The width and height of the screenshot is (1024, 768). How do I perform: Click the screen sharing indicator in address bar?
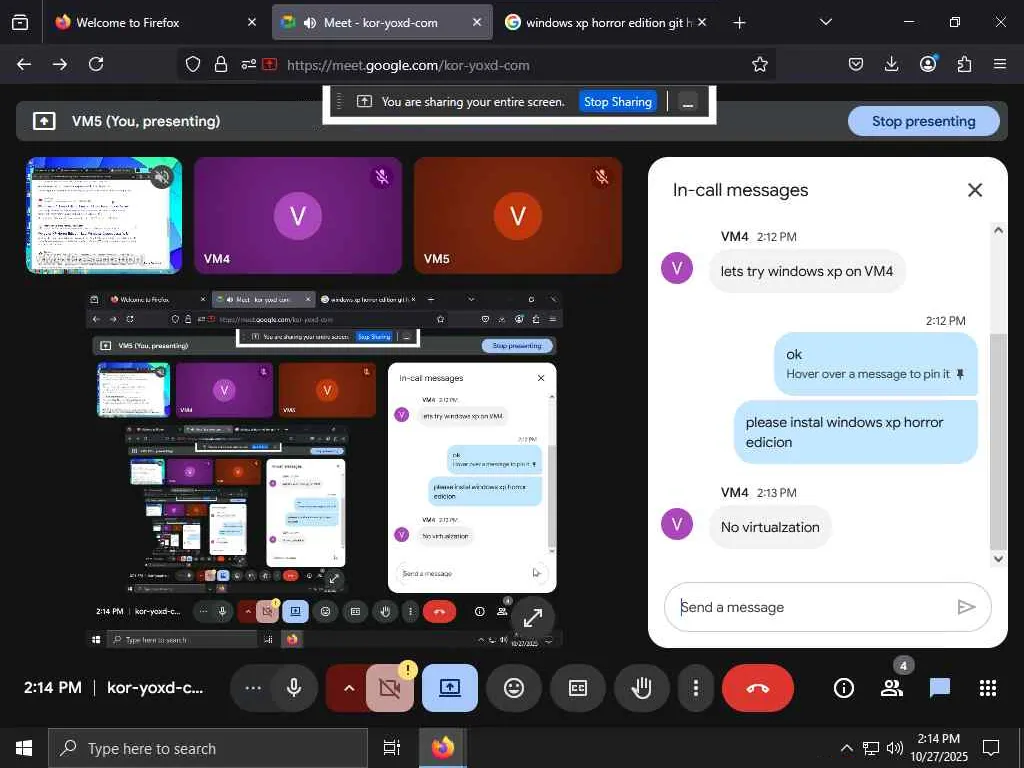tap(270, 64)
